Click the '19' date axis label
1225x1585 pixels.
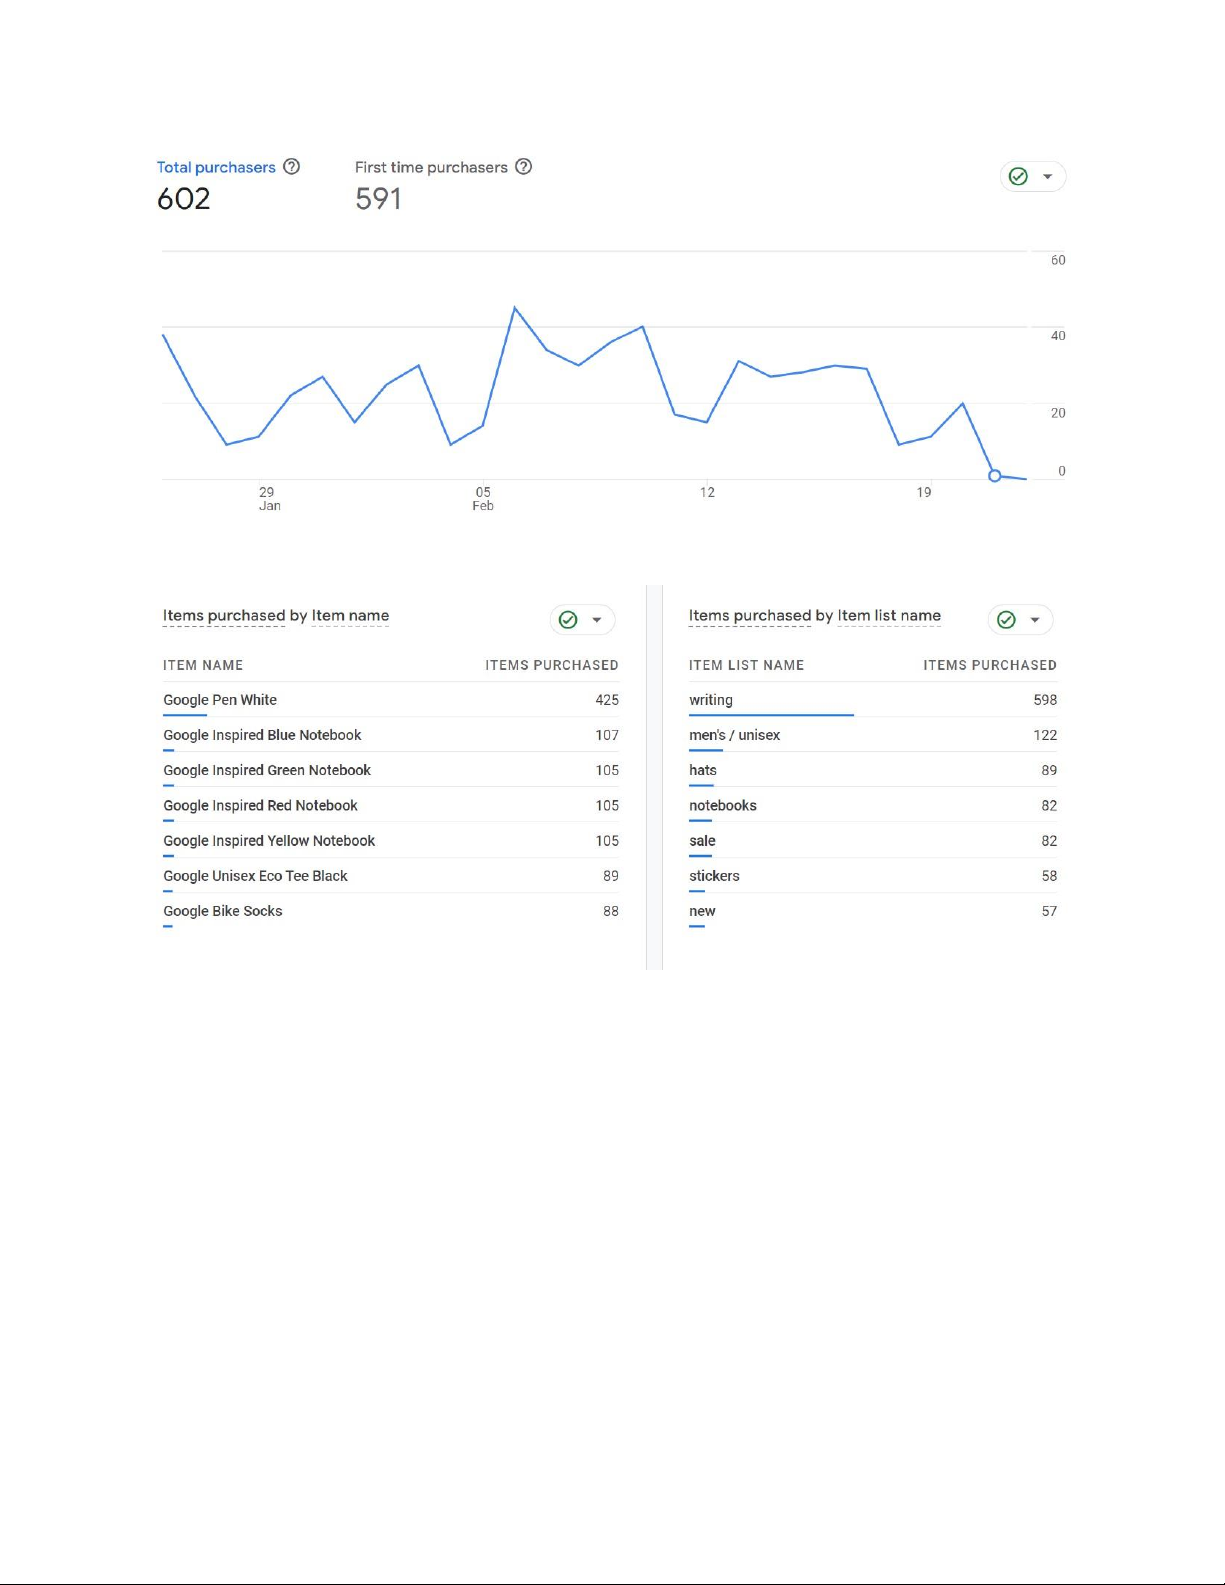(x=924, y=492)
